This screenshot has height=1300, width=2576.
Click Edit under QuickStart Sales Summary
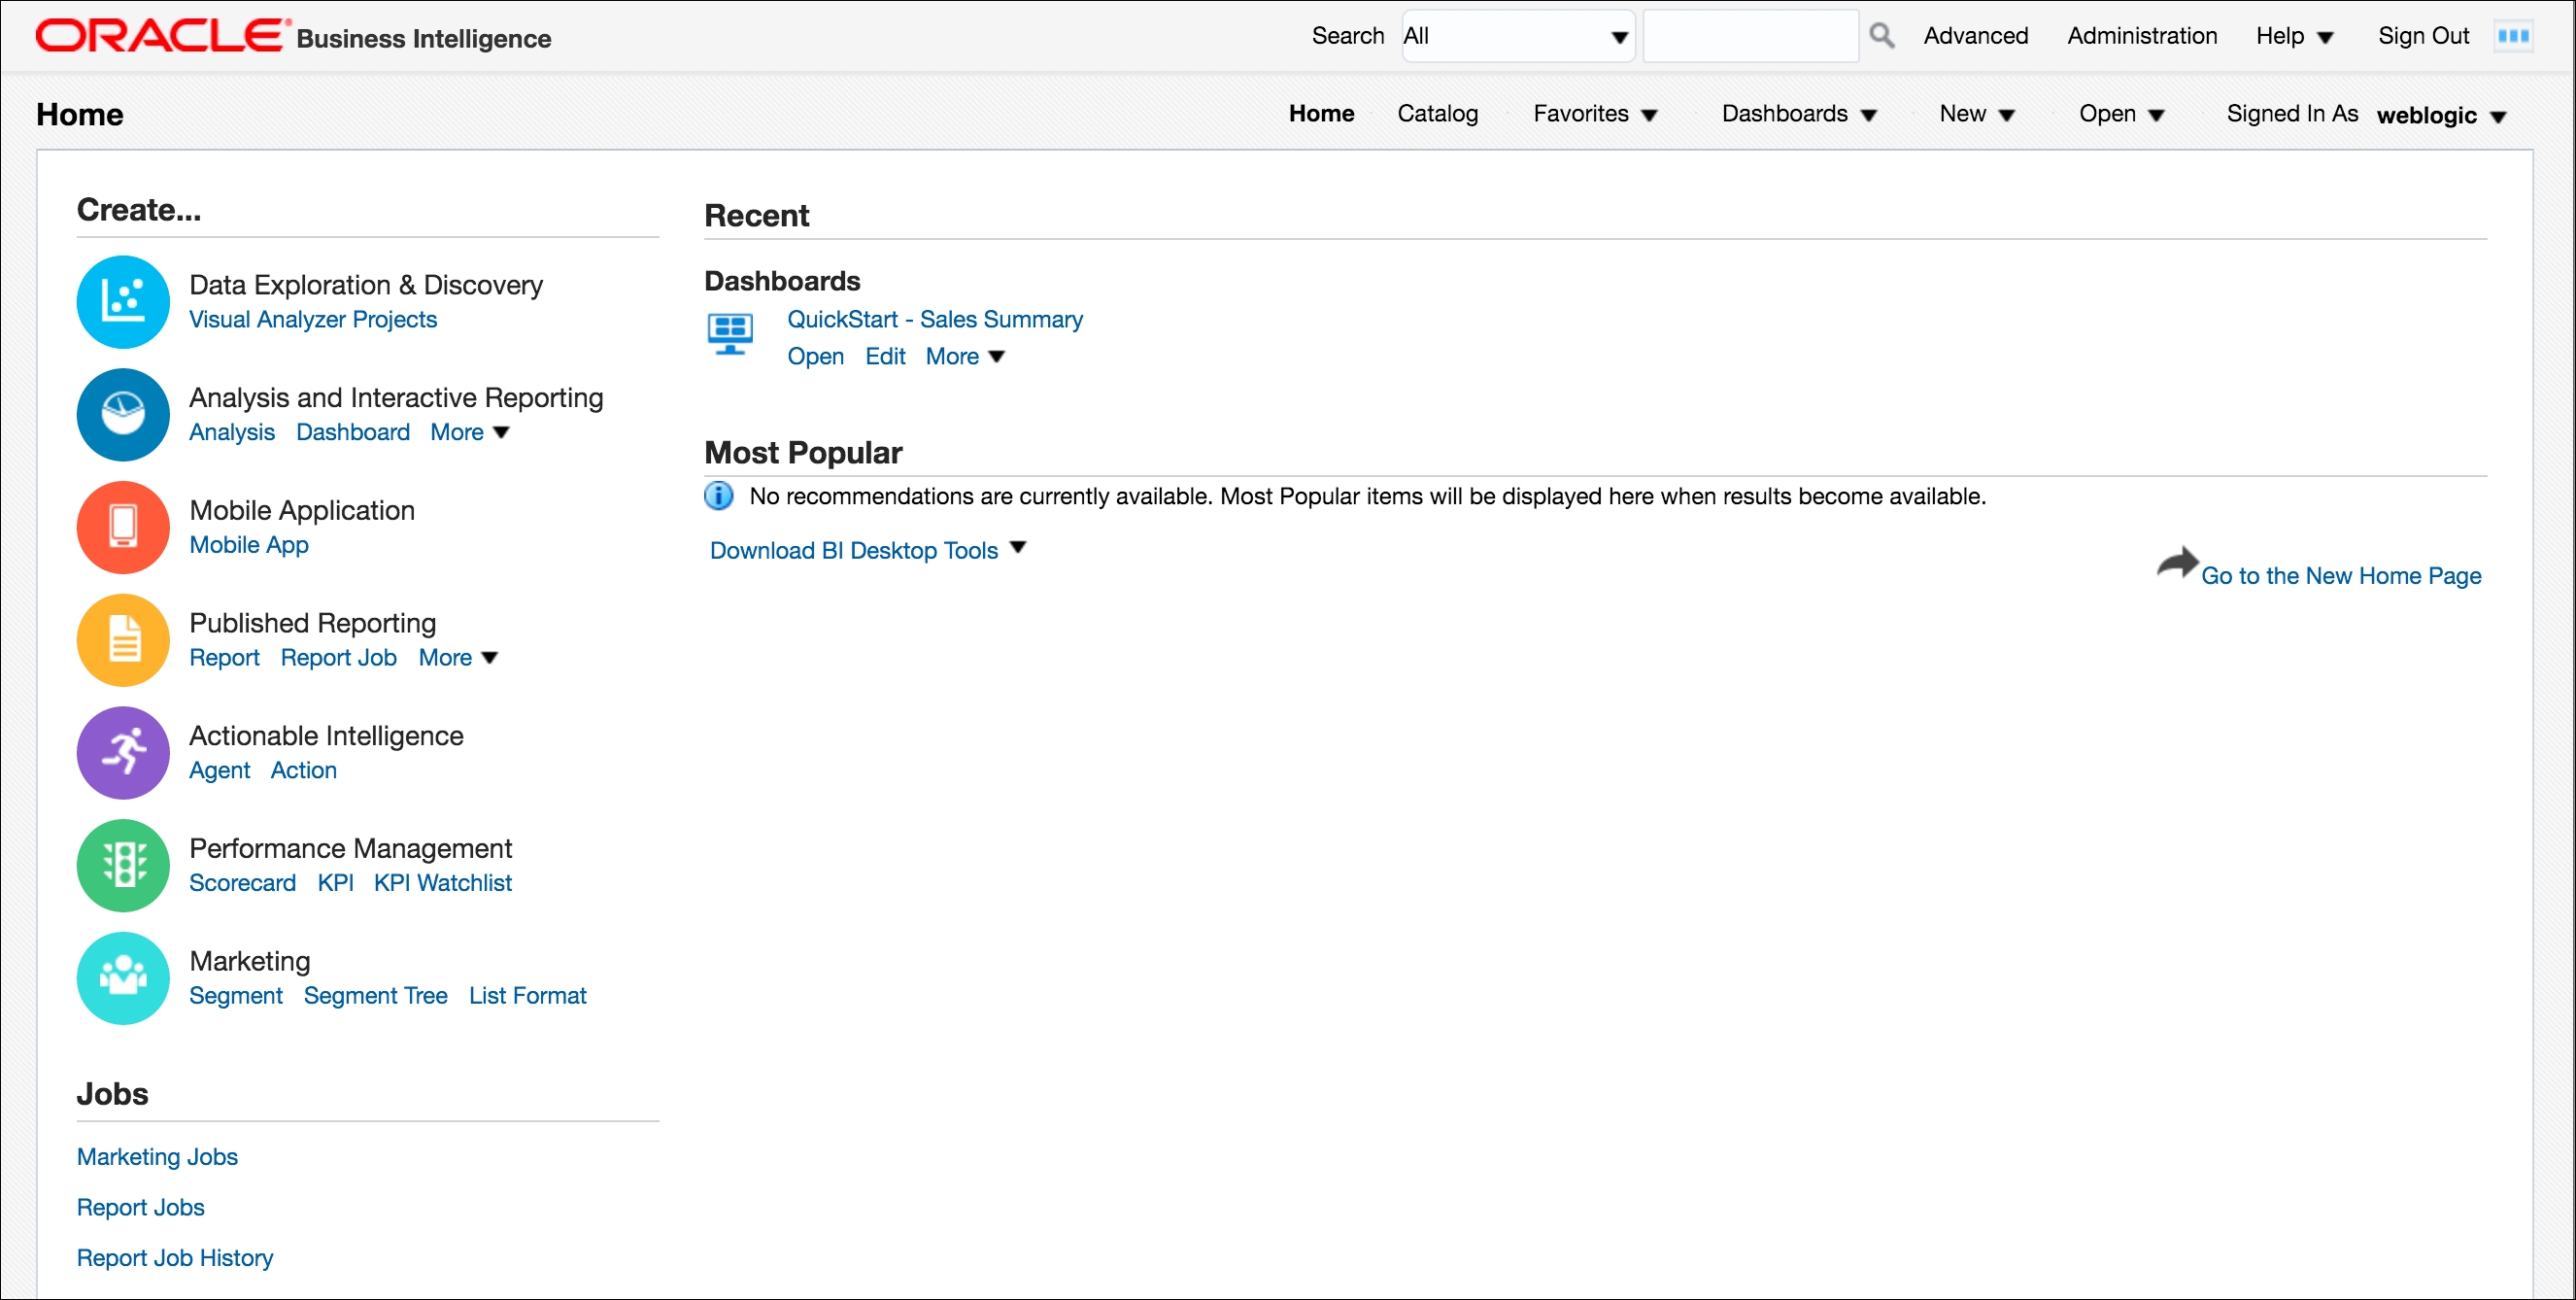pyautogui.click(x=885, y=356)
